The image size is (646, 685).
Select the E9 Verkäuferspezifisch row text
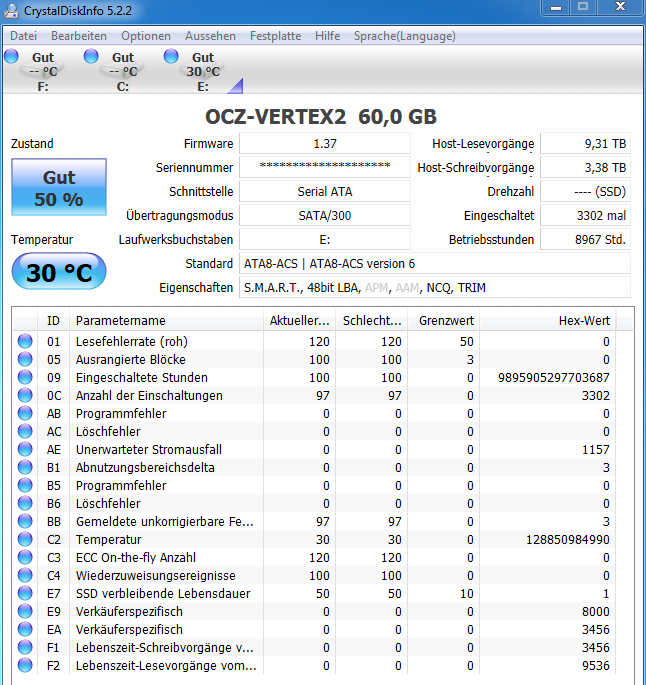129,612
